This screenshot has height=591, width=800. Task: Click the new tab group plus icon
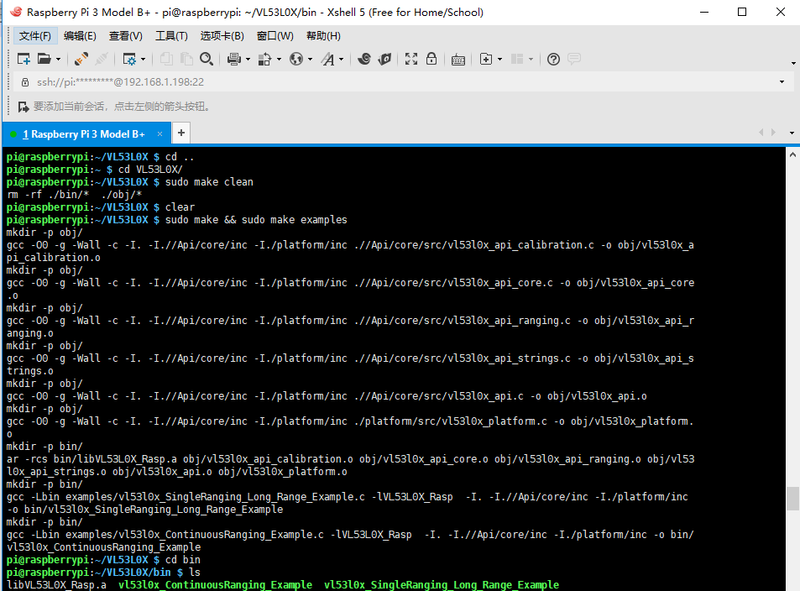[486, 59]
